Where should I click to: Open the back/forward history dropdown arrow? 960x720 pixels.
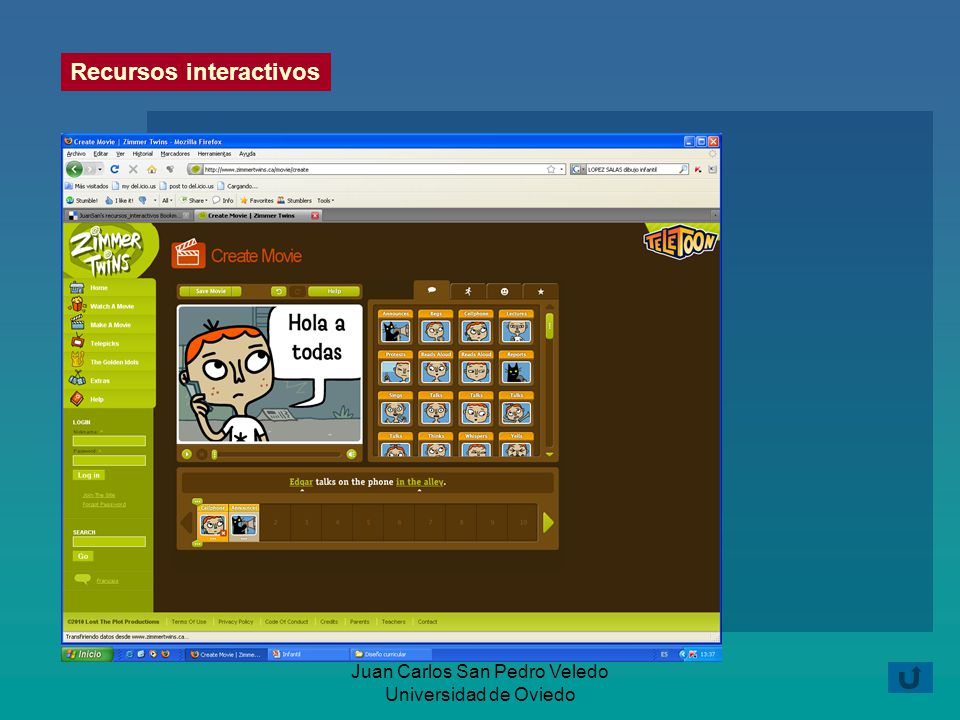click(x=100, y=170)
